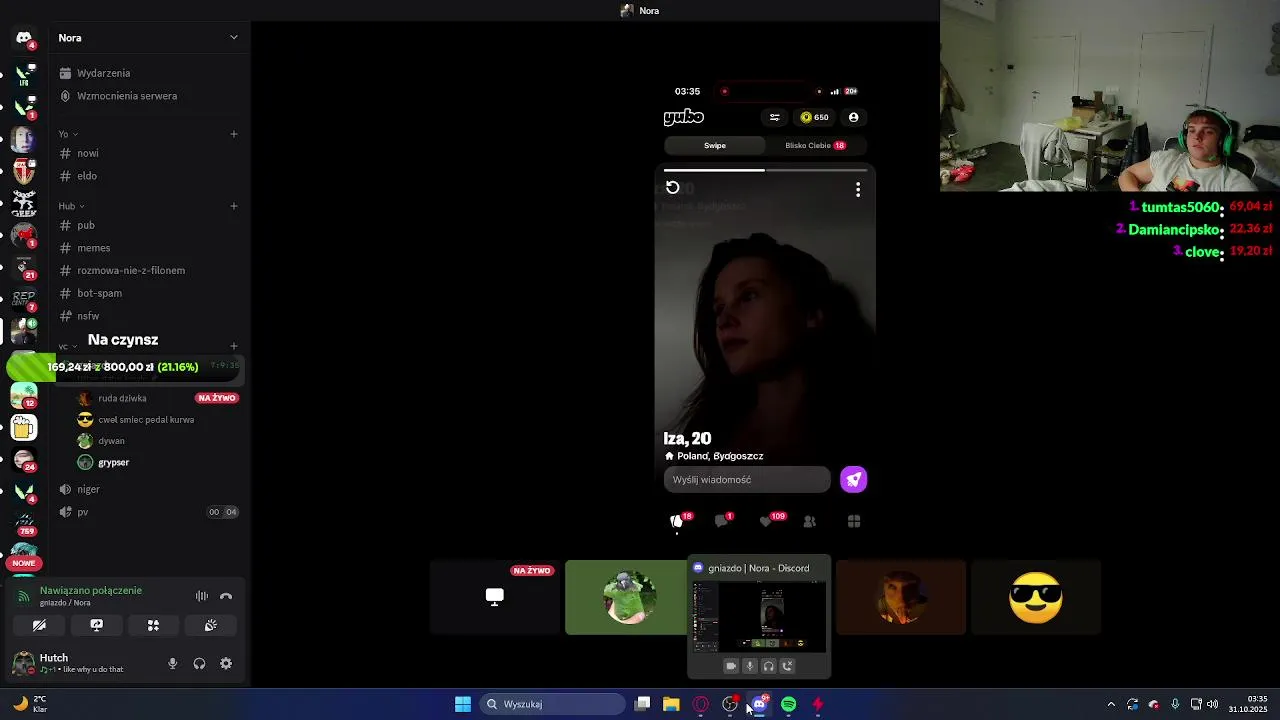Open Yubo likes heart tab with 109
The width and height of the screenshot is (1280, 720).
pos(767,521)
